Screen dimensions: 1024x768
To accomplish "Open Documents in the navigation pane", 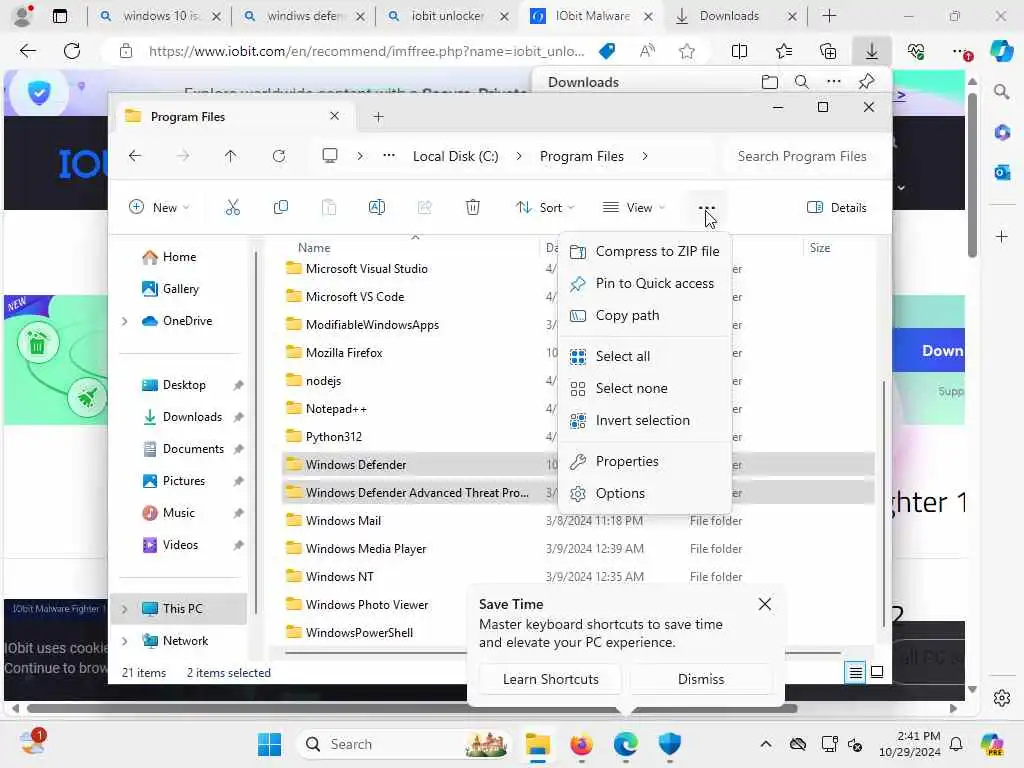I will tap(193, 449).
